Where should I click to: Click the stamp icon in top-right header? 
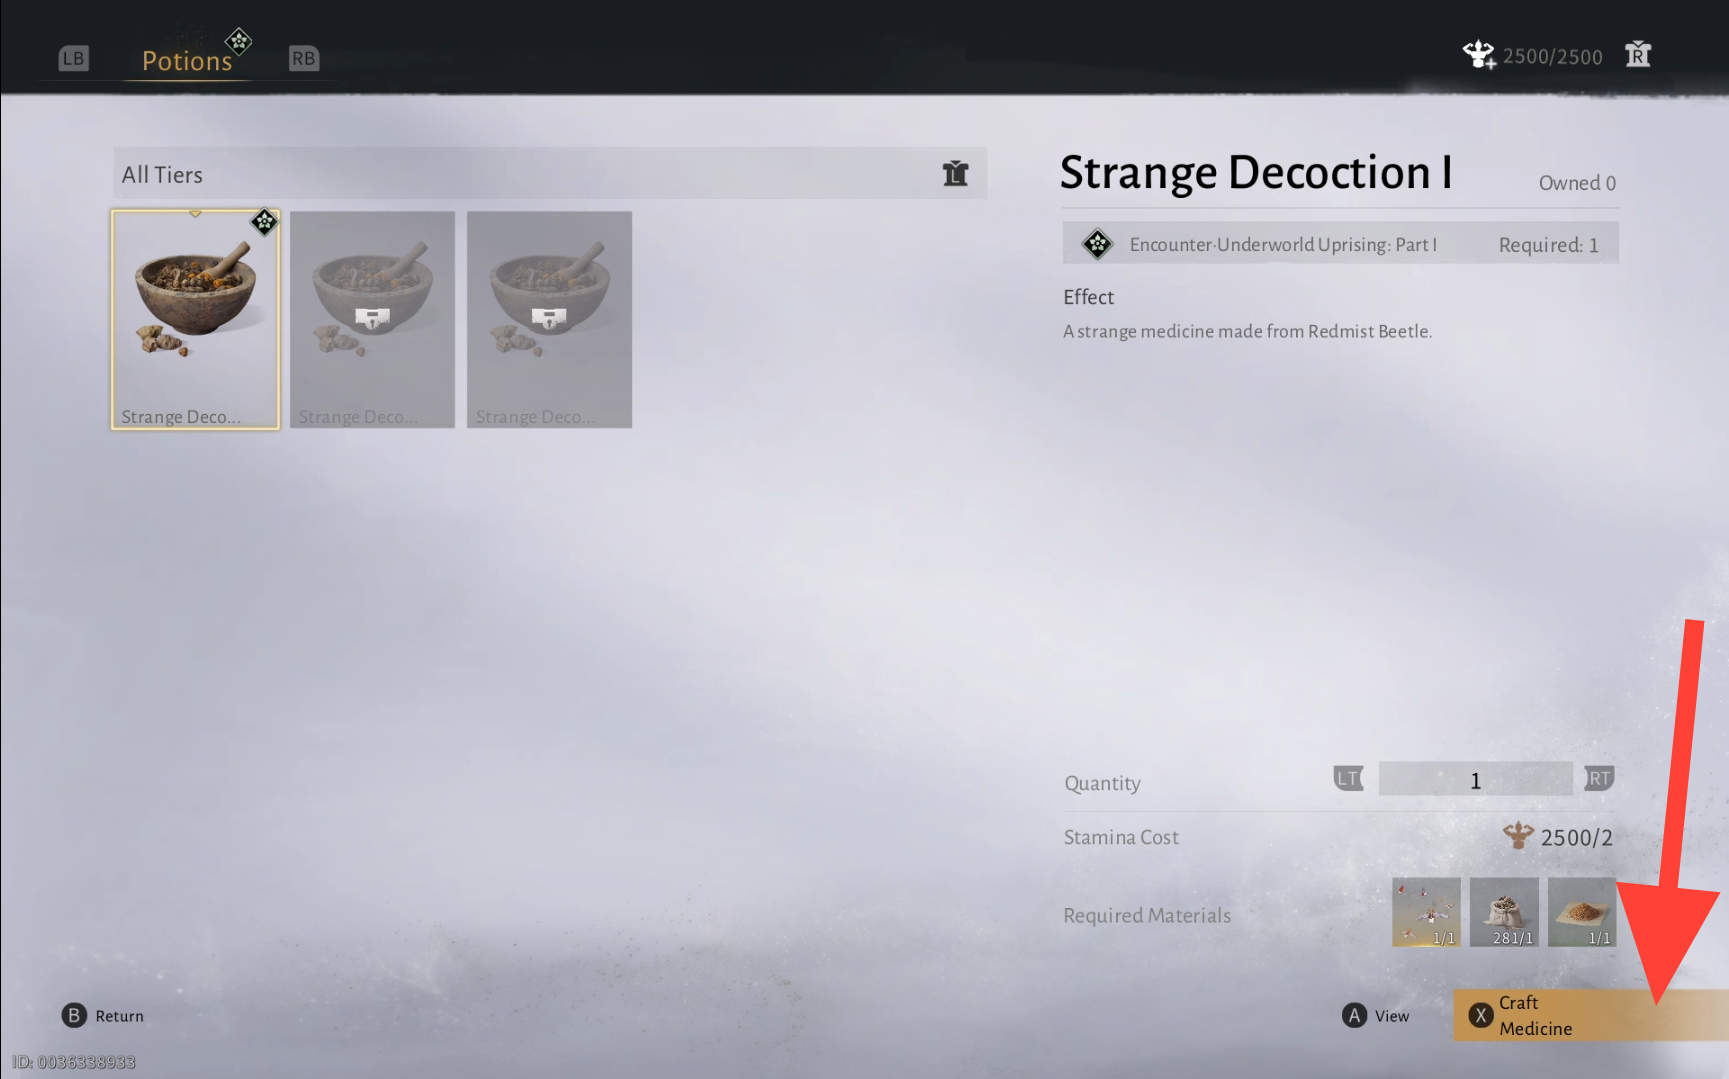point(1637,54)
